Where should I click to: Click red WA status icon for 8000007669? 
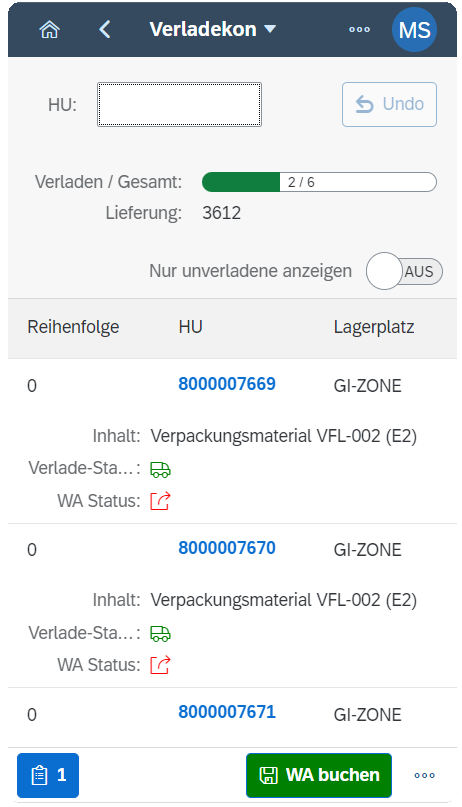click(160, 501)
